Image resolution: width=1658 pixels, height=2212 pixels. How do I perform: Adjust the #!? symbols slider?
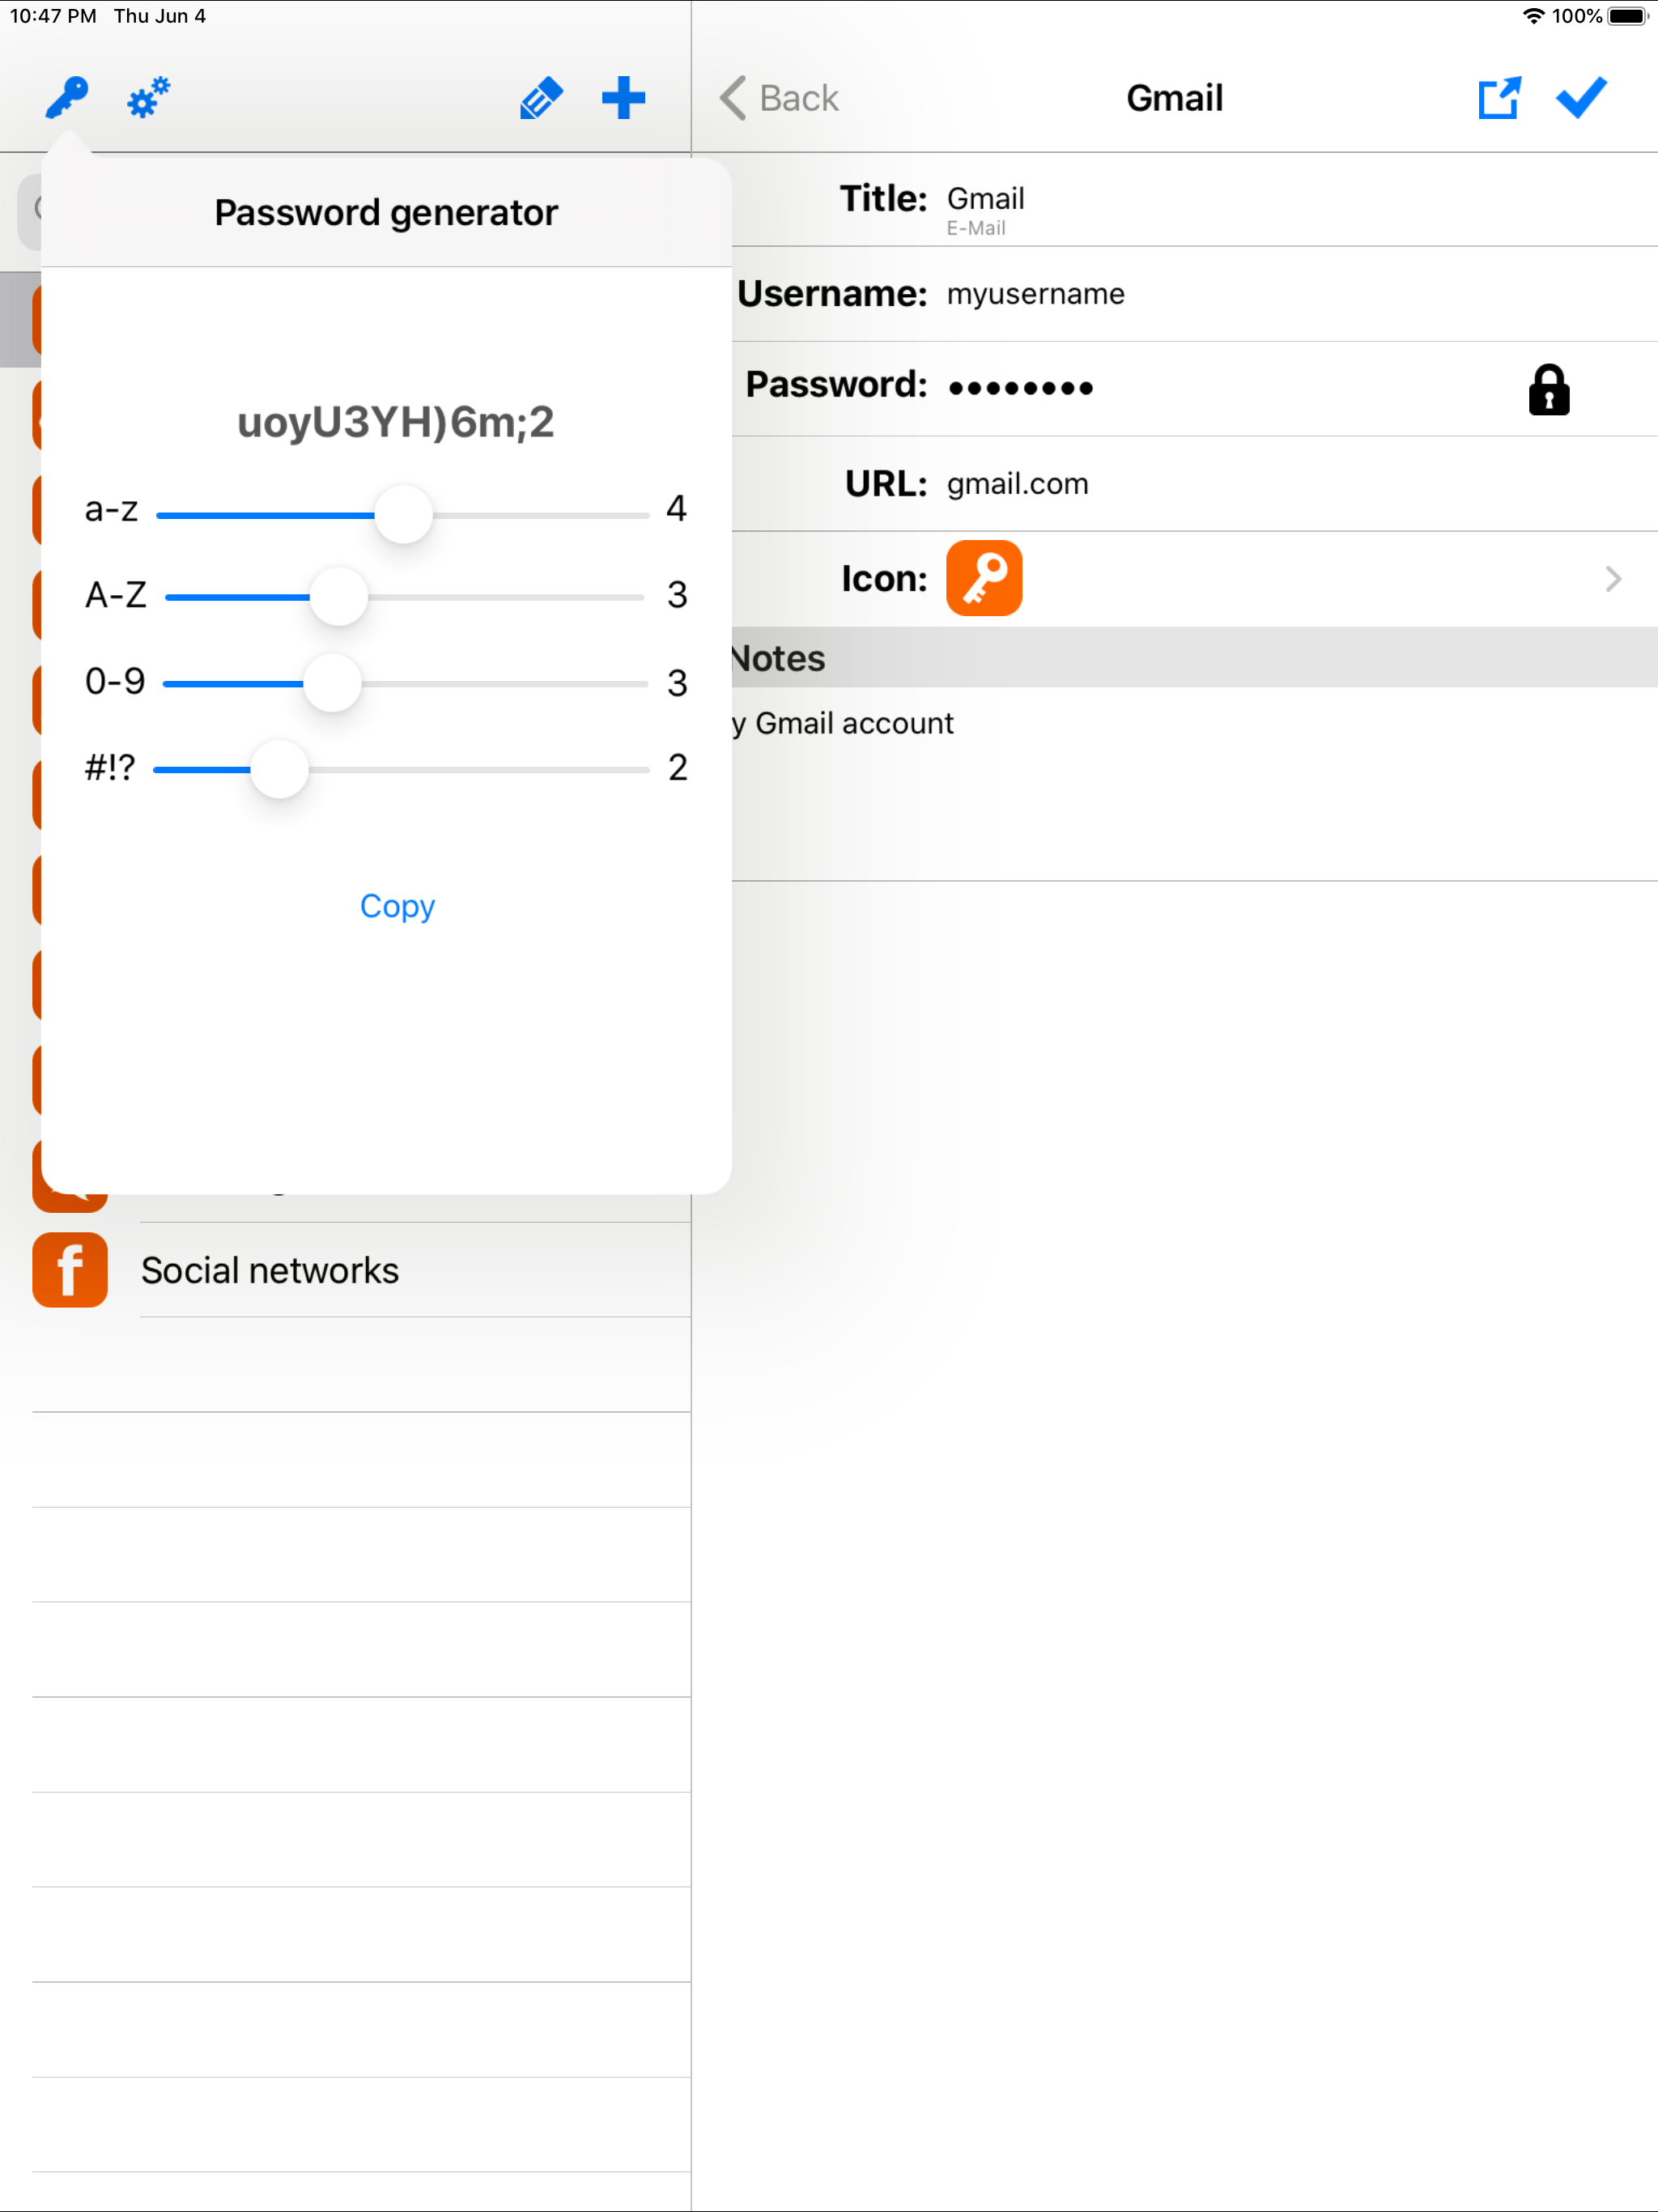tap(401, 769)
